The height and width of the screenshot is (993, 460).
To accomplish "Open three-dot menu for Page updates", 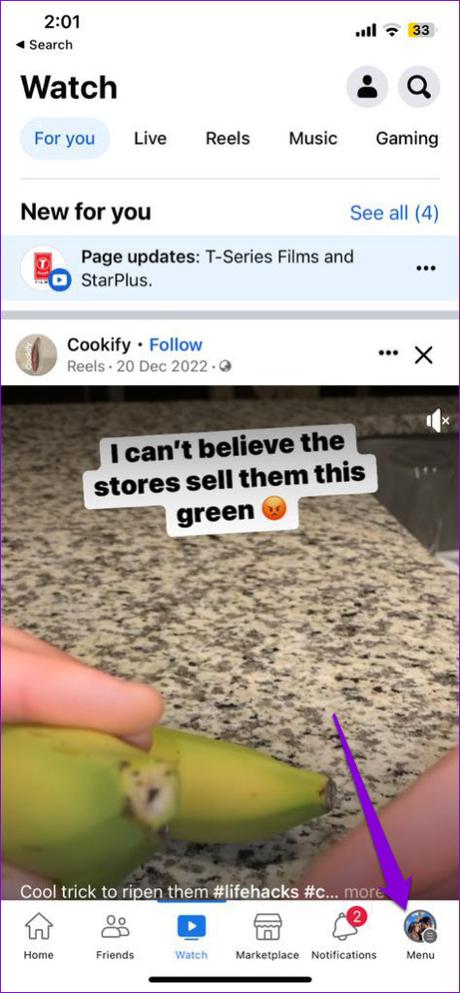I will click(x=426, y=269).
